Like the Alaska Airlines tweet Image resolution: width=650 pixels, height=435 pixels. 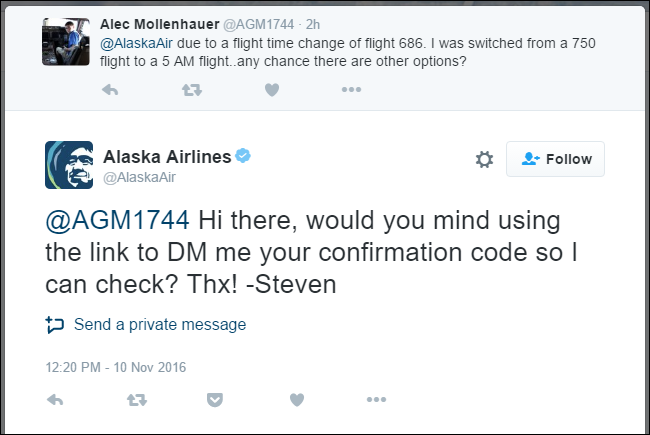tap(296, 400)
